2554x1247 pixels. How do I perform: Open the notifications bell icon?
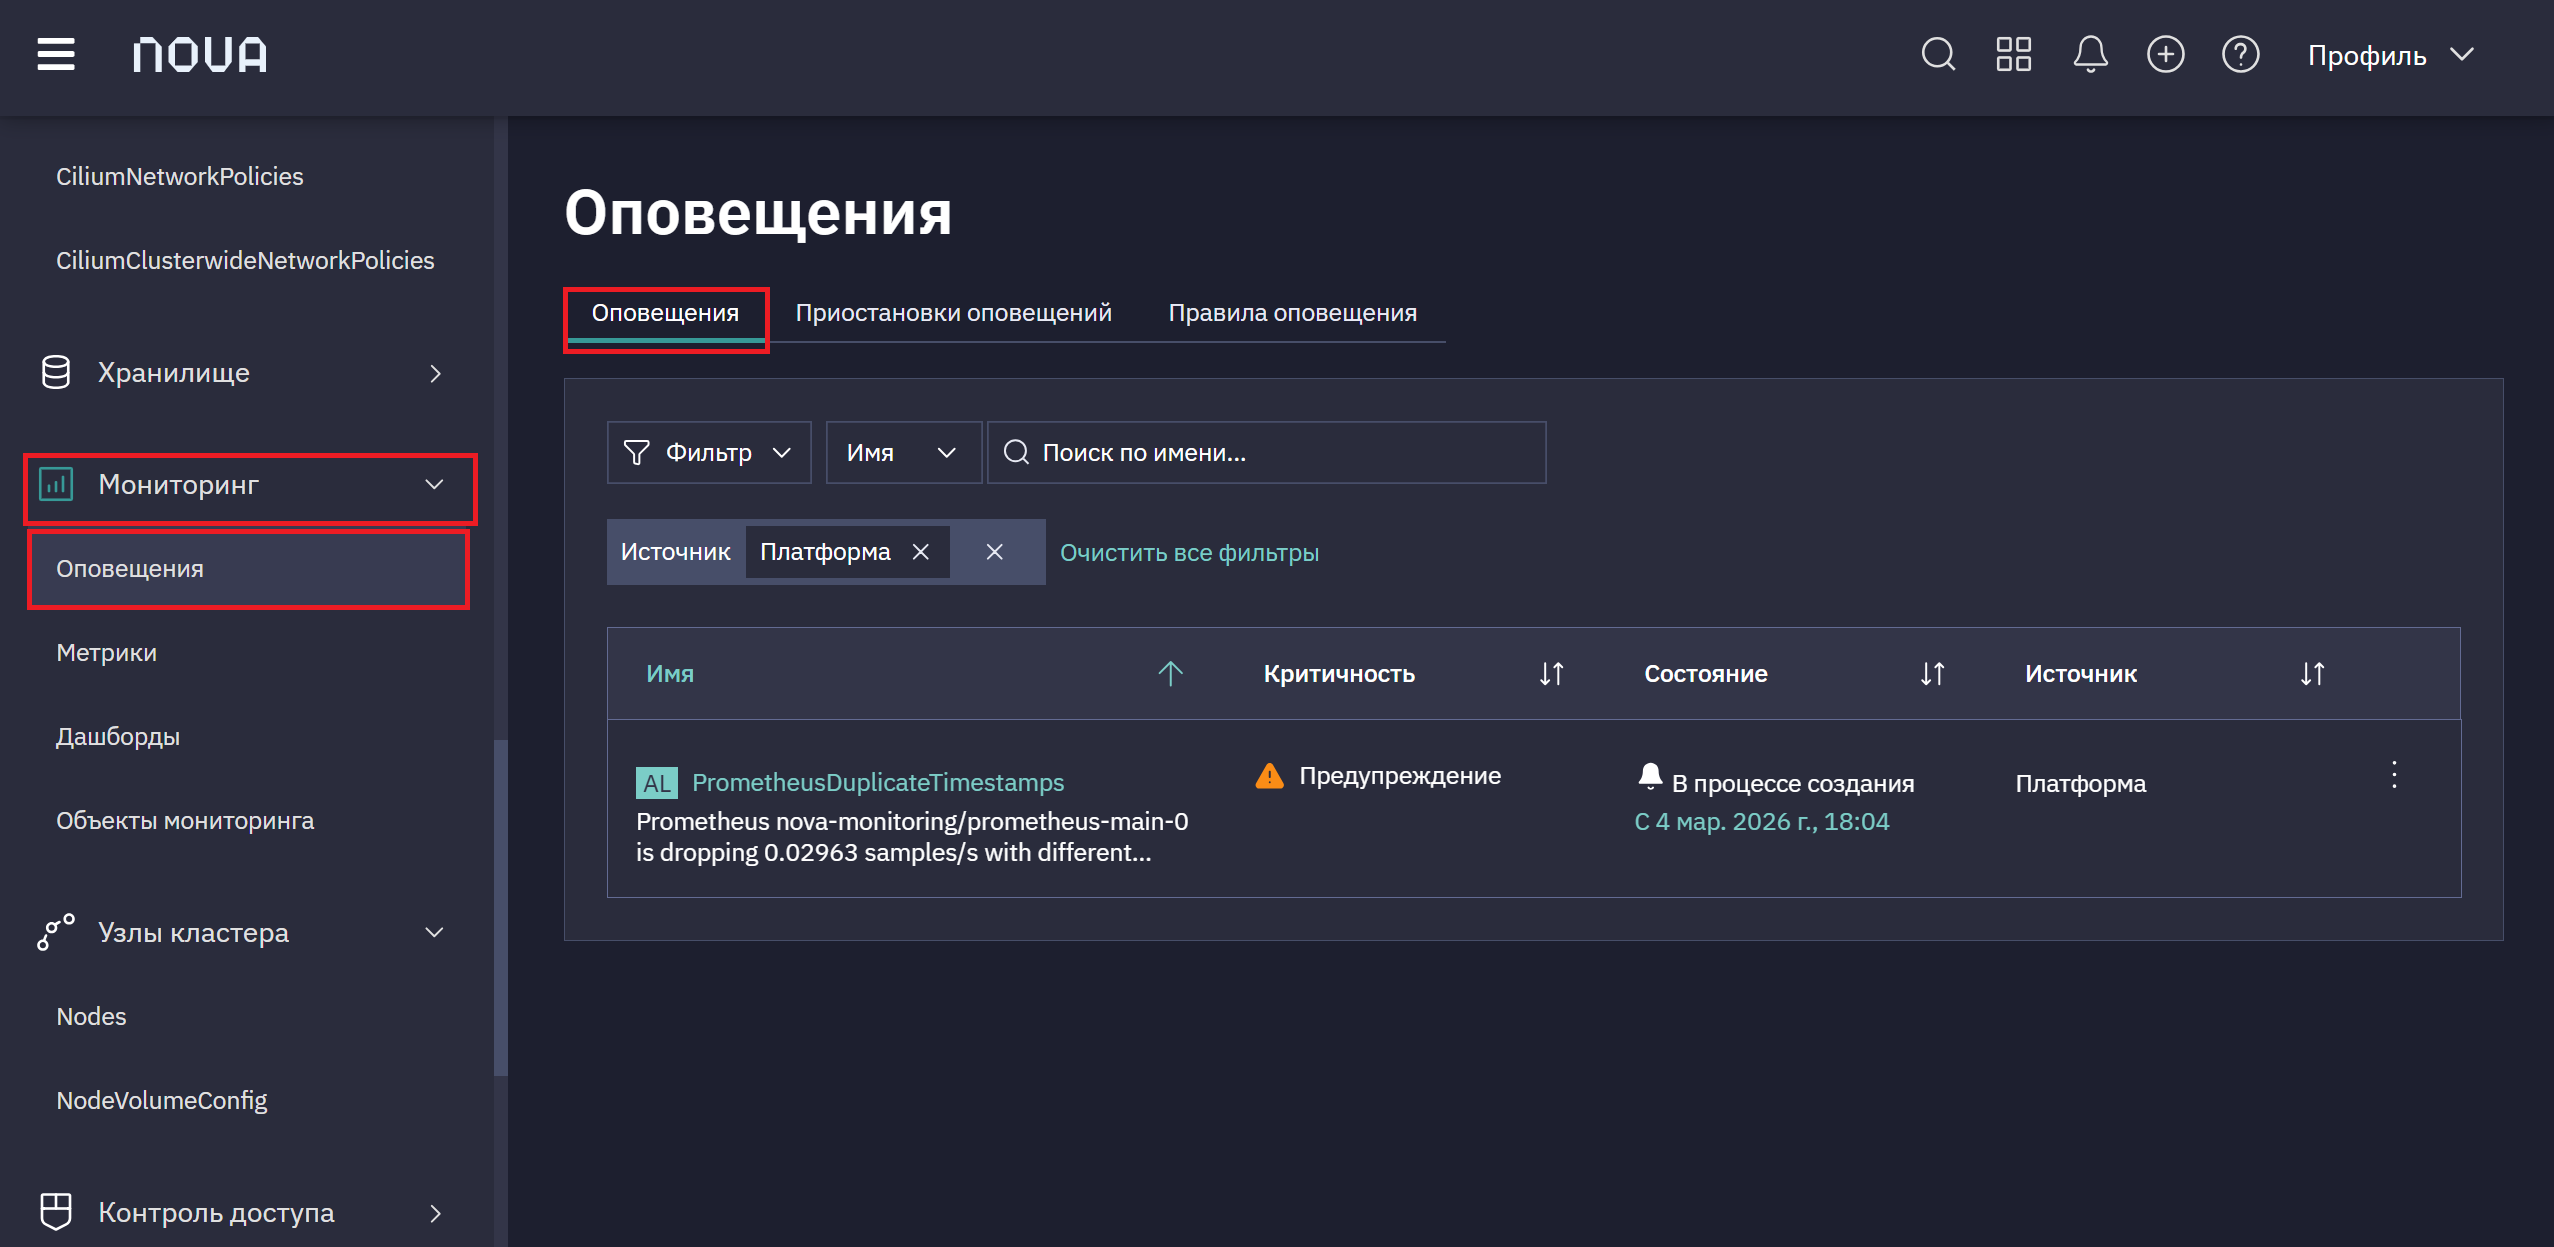click(2090, 54)
